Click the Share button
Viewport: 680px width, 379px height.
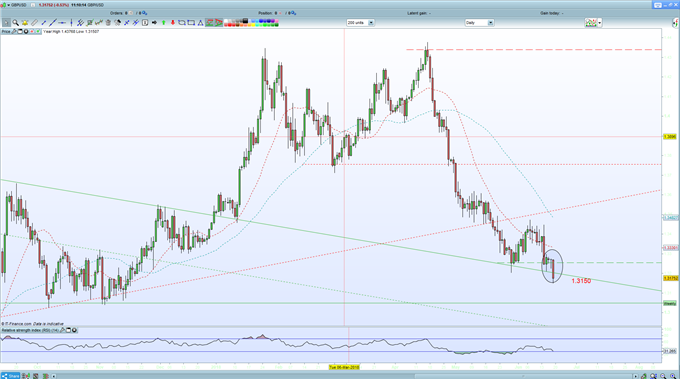tap(10, 376)
